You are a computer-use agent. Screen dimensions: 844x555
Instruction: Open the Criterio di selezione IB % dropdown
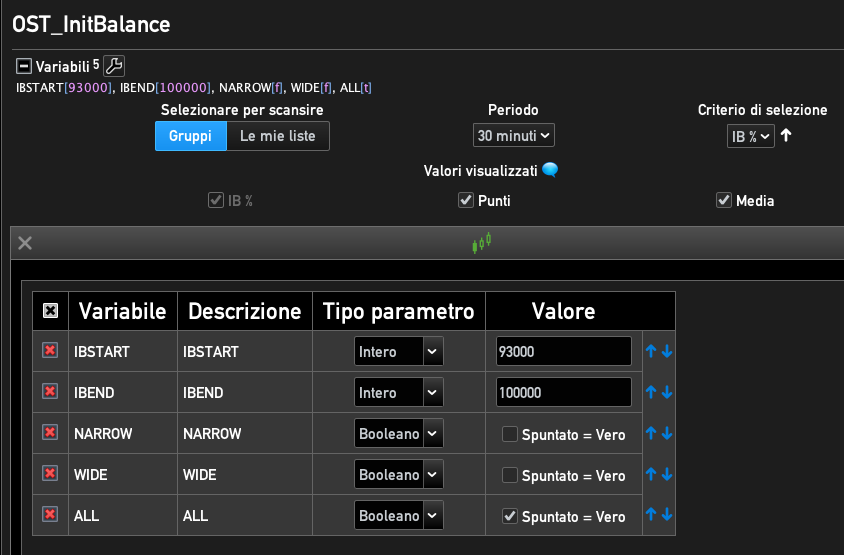point(750,136)
